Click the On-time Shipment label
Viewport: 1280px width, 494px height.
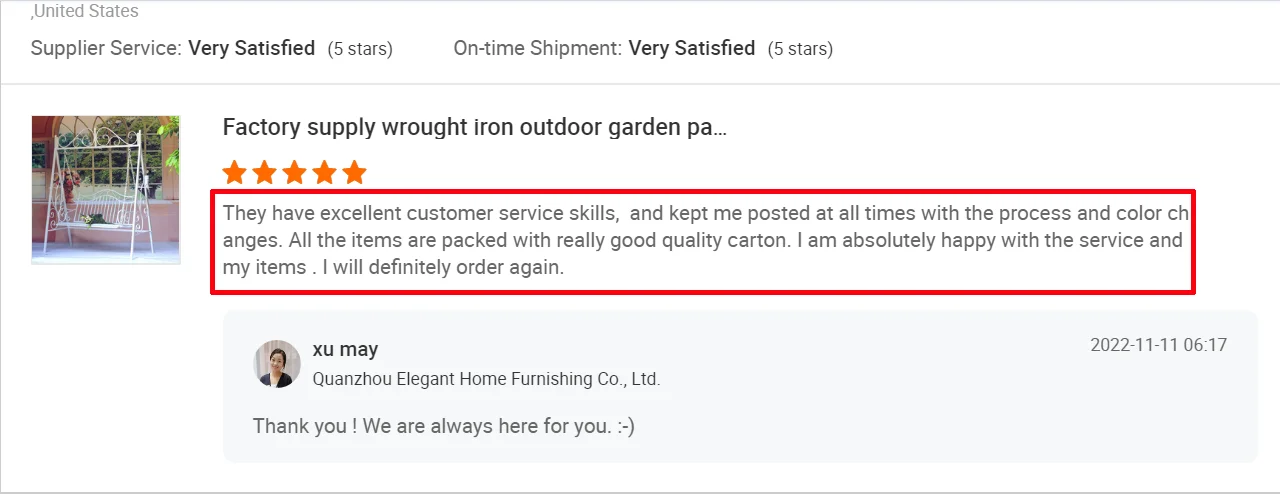point(537,48)
